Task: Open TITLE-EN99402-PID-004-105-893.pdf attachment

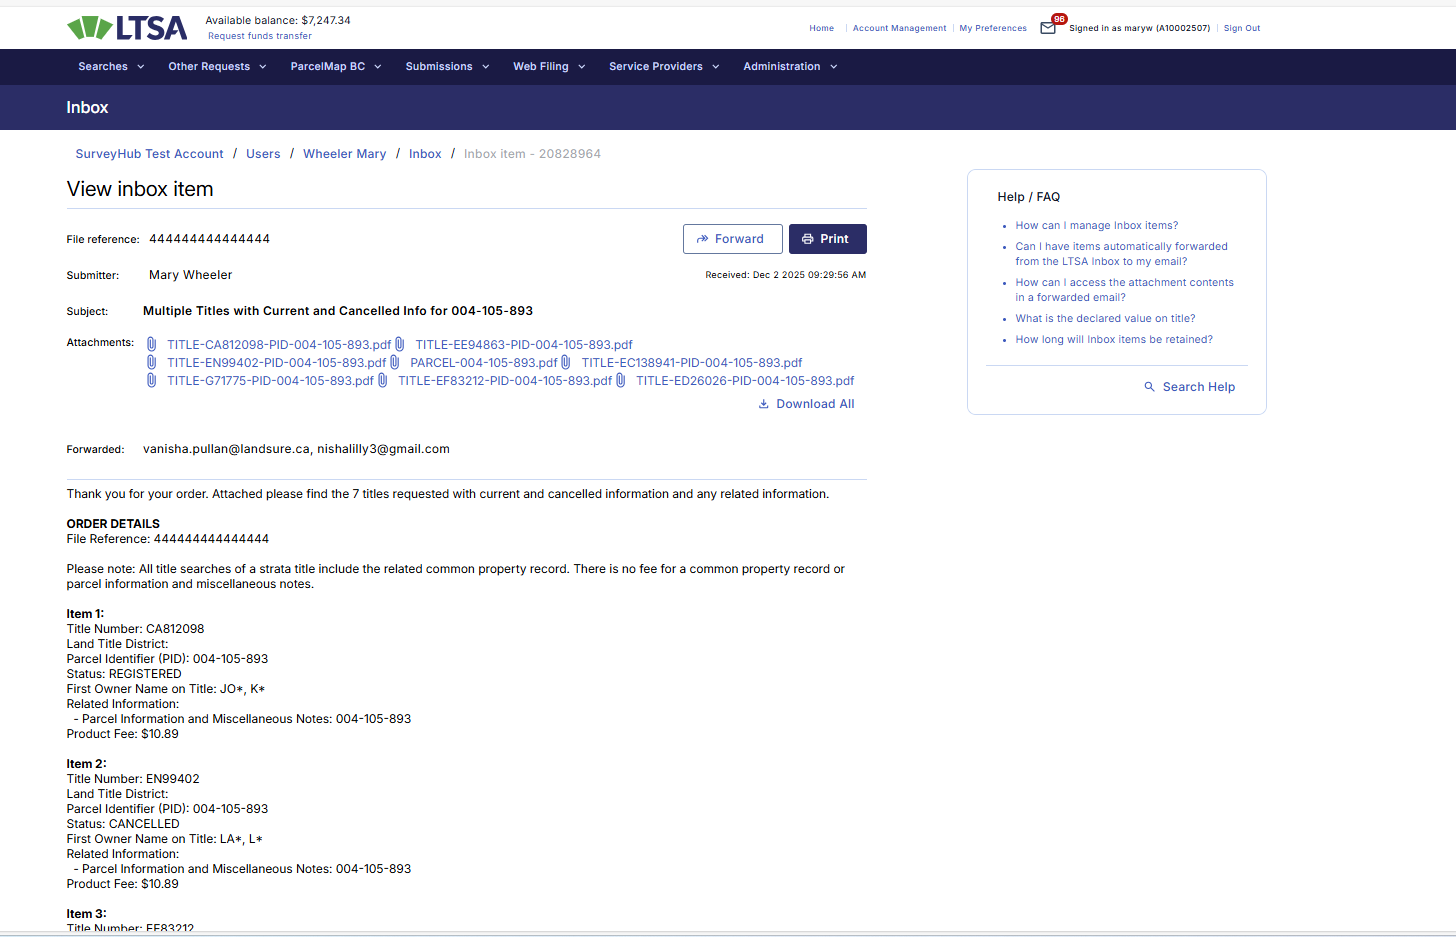Action: tap(276, 363)
